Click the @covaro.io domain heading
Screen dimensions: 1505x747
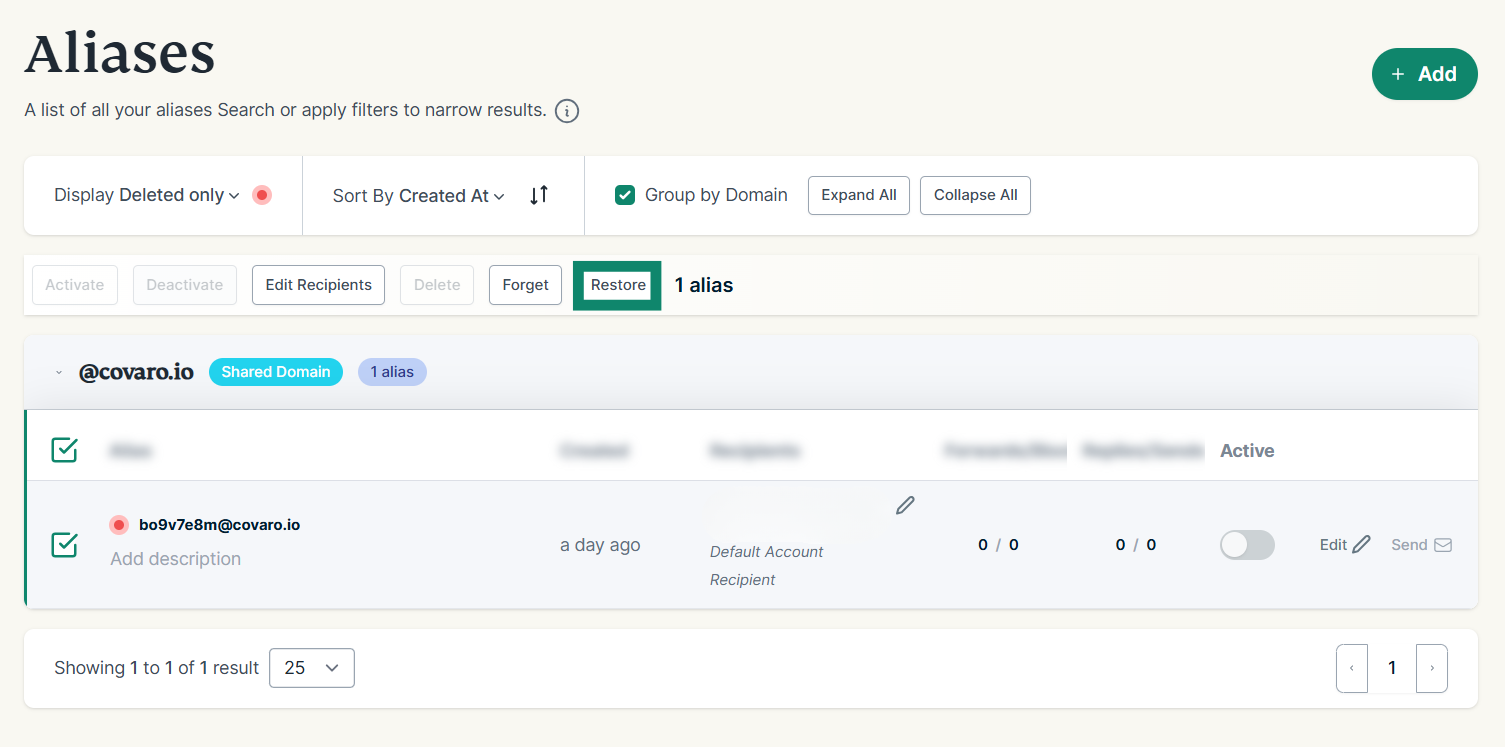(x=136, y=372)
